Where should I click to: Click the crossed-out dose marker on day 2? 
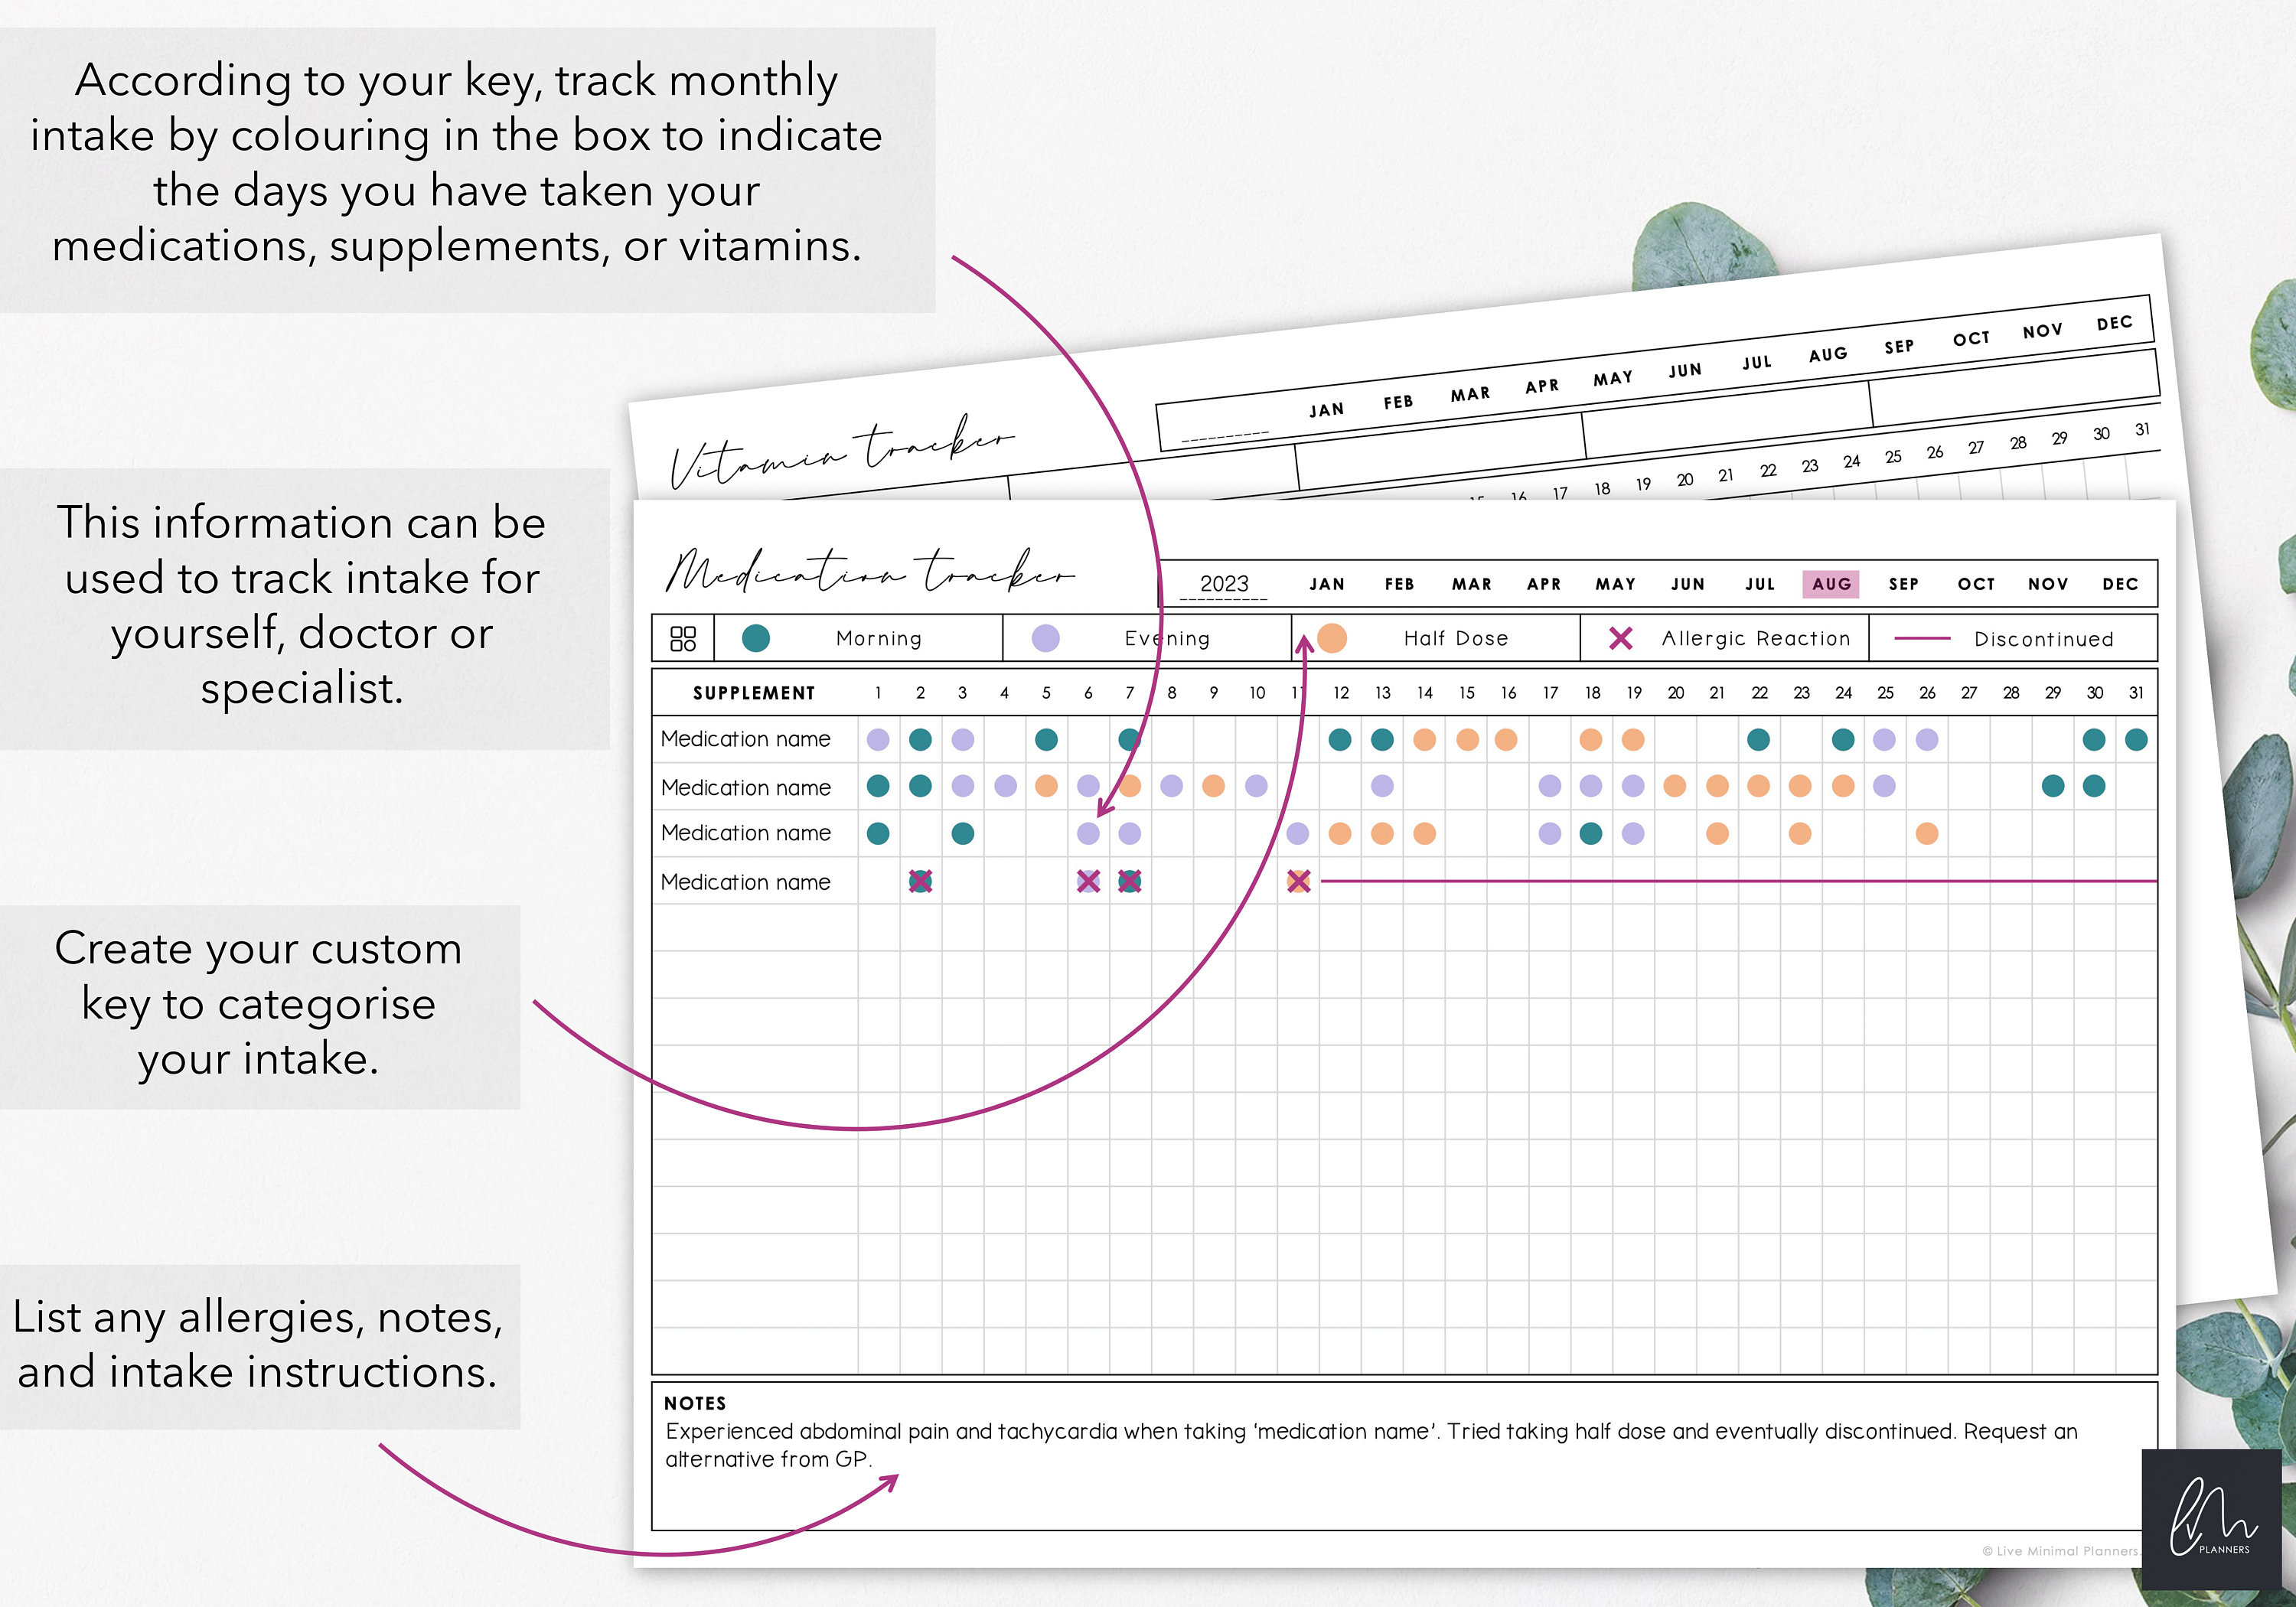point(920,882)
